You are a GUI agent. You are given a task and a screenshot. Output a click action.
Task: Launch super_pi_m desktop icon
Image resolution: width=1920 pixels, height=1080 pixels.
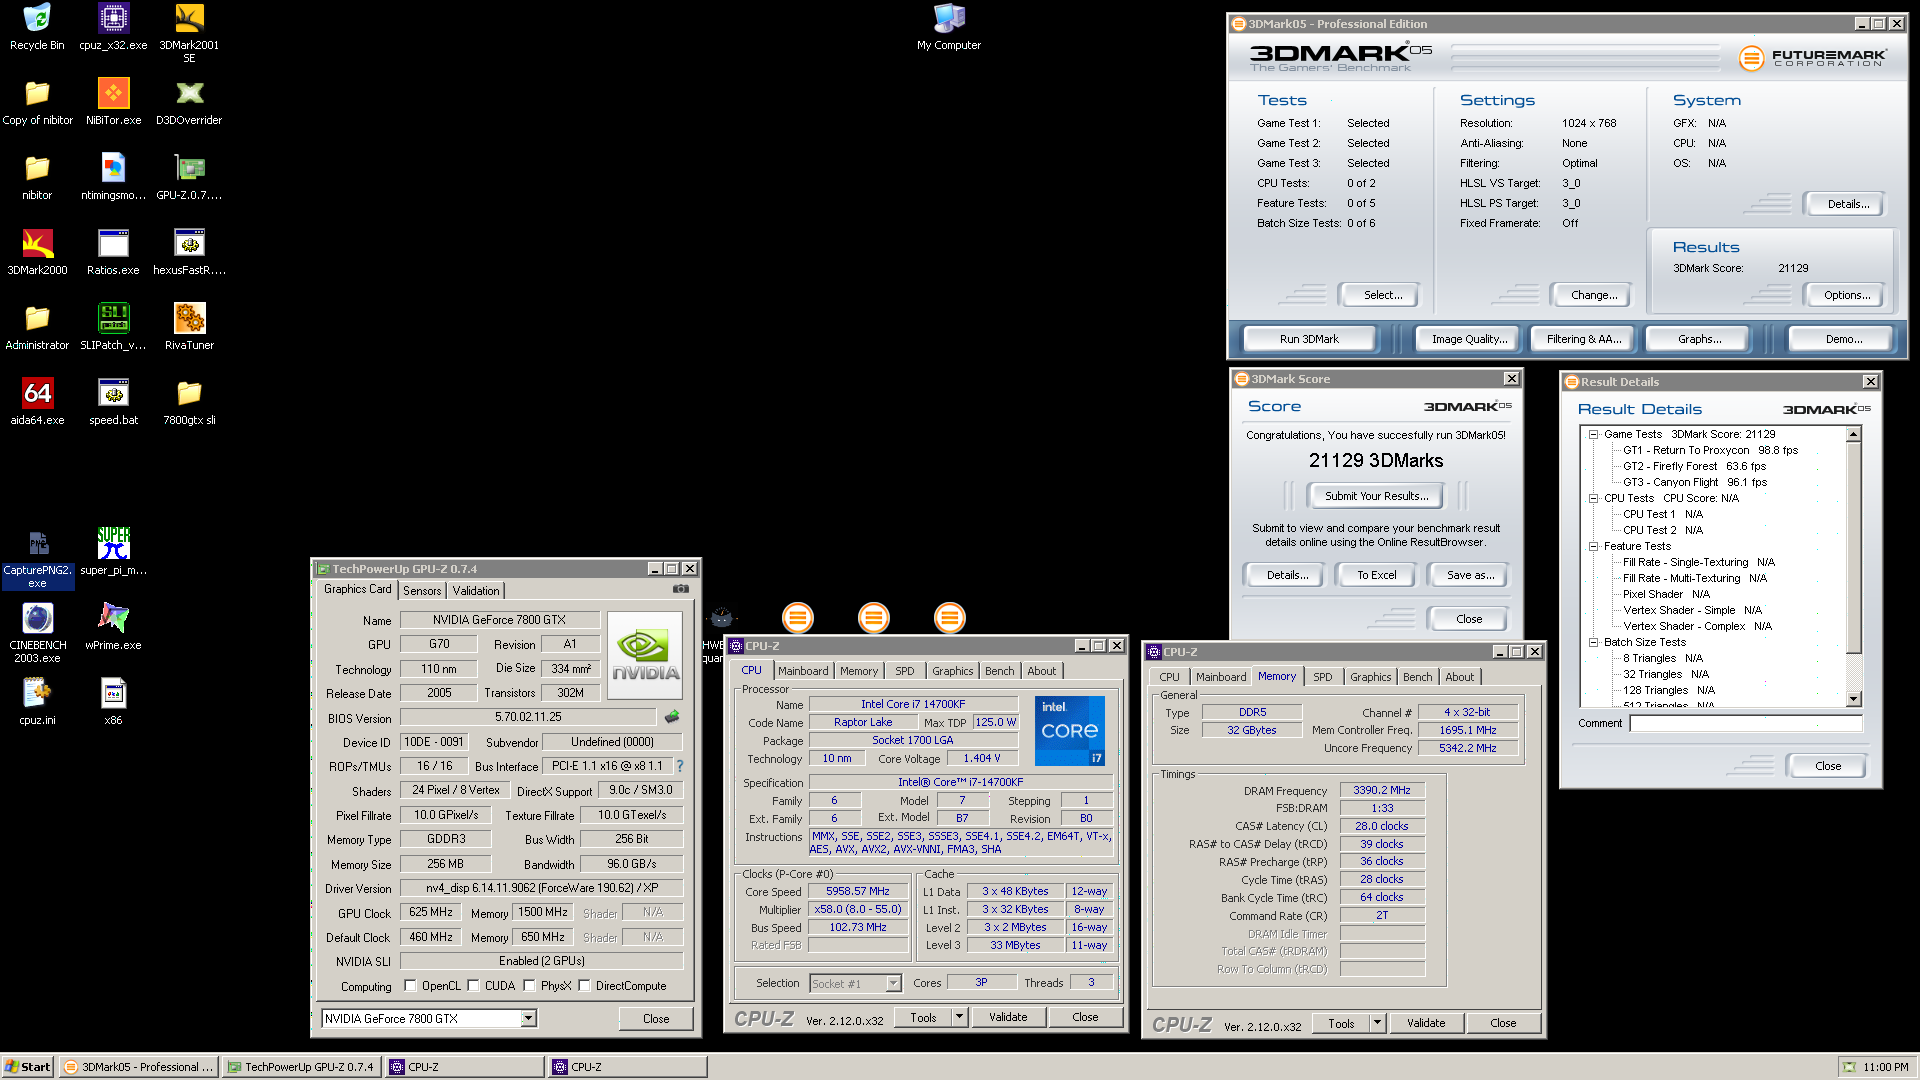(x=113, y=552)
